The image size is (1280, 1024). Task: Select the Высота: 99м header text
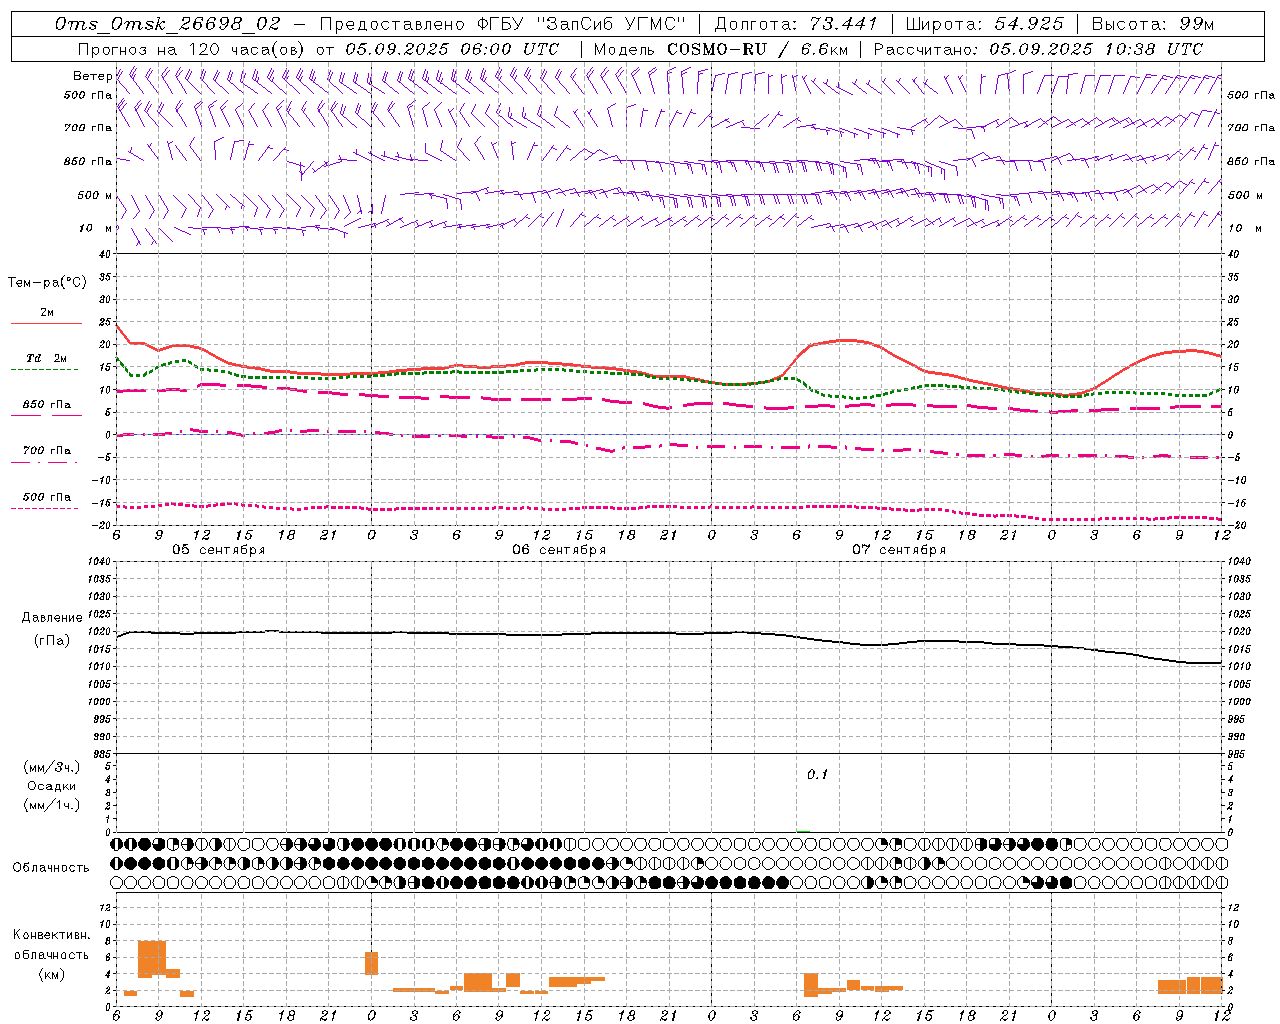click(x=1152, y=23)
